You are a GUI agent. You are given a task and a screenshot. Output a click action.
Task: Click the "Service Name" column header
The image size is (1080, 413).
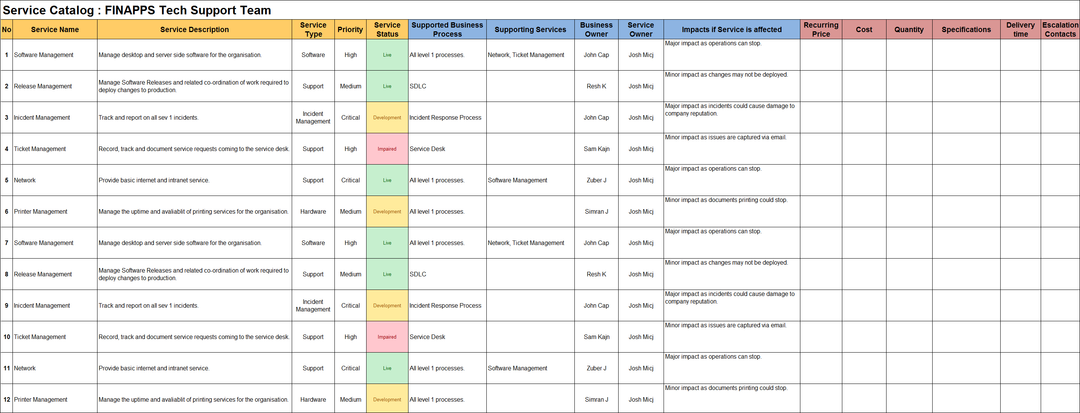tap(55, 30)
